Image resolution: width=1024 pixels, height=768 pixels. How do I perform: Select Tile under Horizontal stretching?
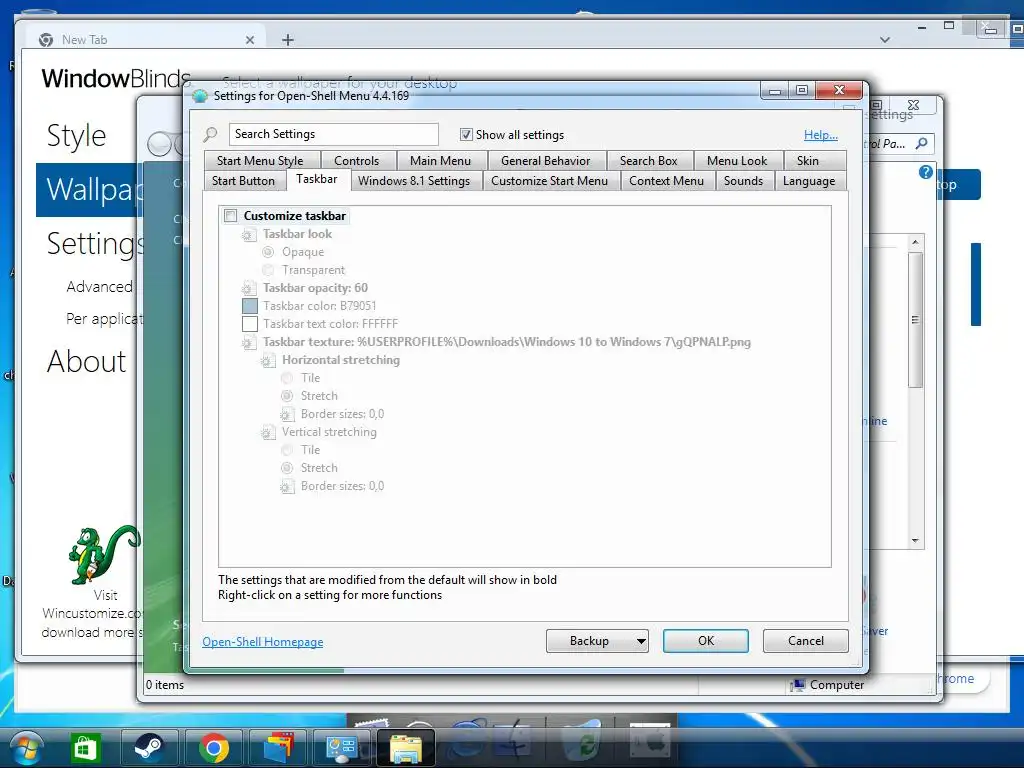coord(287,378)
